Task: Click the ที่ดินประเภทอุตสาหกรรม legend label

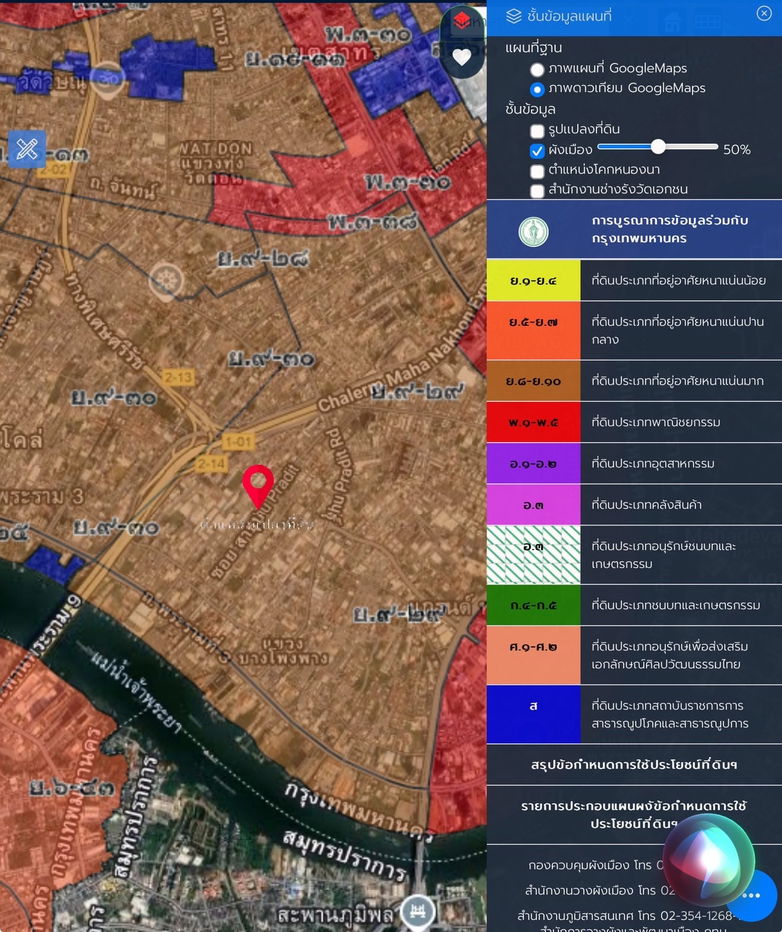Action: click(x=652, y=463)
